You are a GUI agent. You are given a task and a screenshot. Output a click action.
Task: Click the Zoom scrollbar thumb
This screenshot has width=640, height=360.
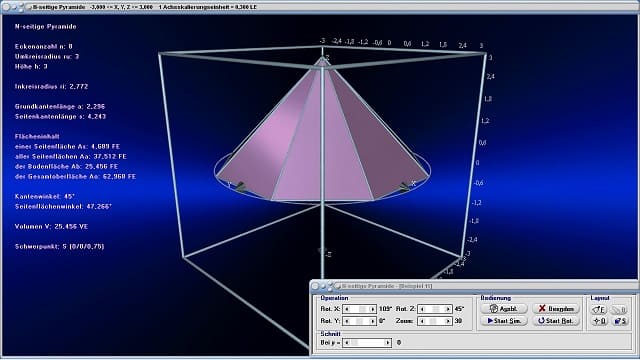tap(434, 321)
